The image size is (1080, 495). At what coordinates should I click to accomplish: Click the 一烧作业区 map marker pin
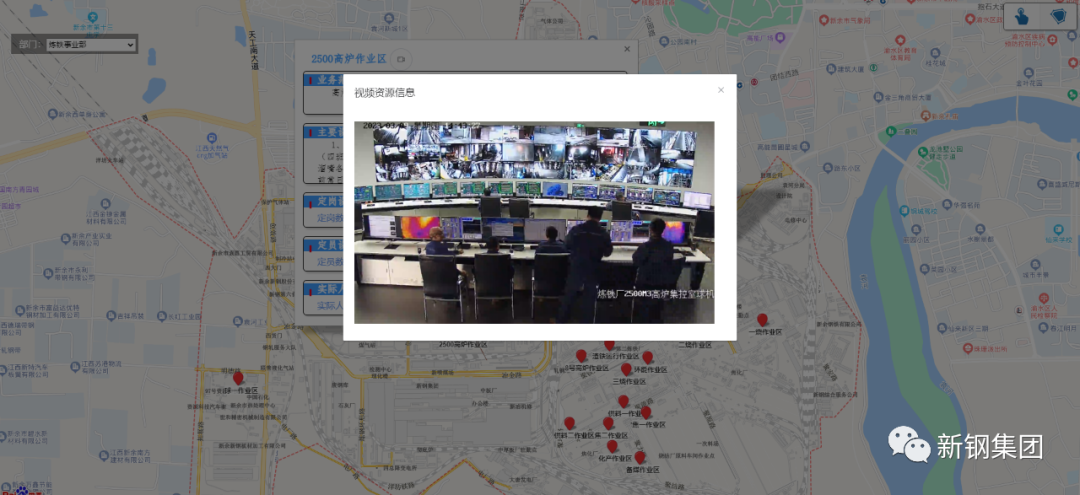click(762, 320)
